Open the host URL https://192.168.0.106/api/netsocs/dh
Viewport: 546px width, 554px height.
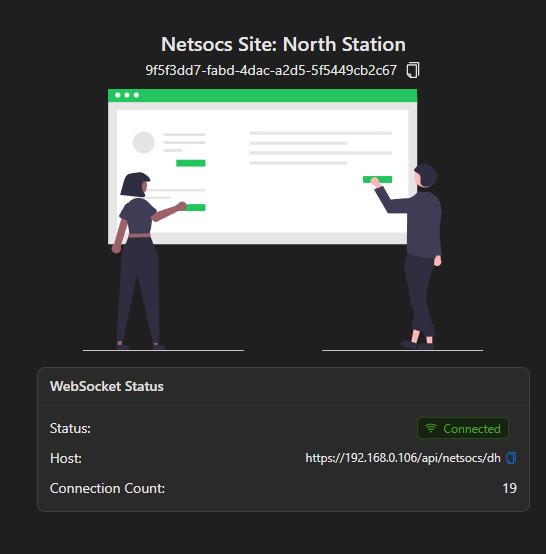point(403,458)
